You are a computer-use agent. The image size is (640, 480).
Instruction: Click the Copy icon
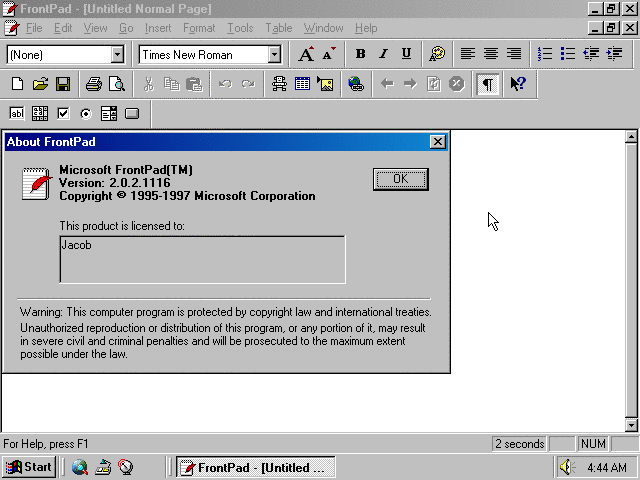[171, 84]
